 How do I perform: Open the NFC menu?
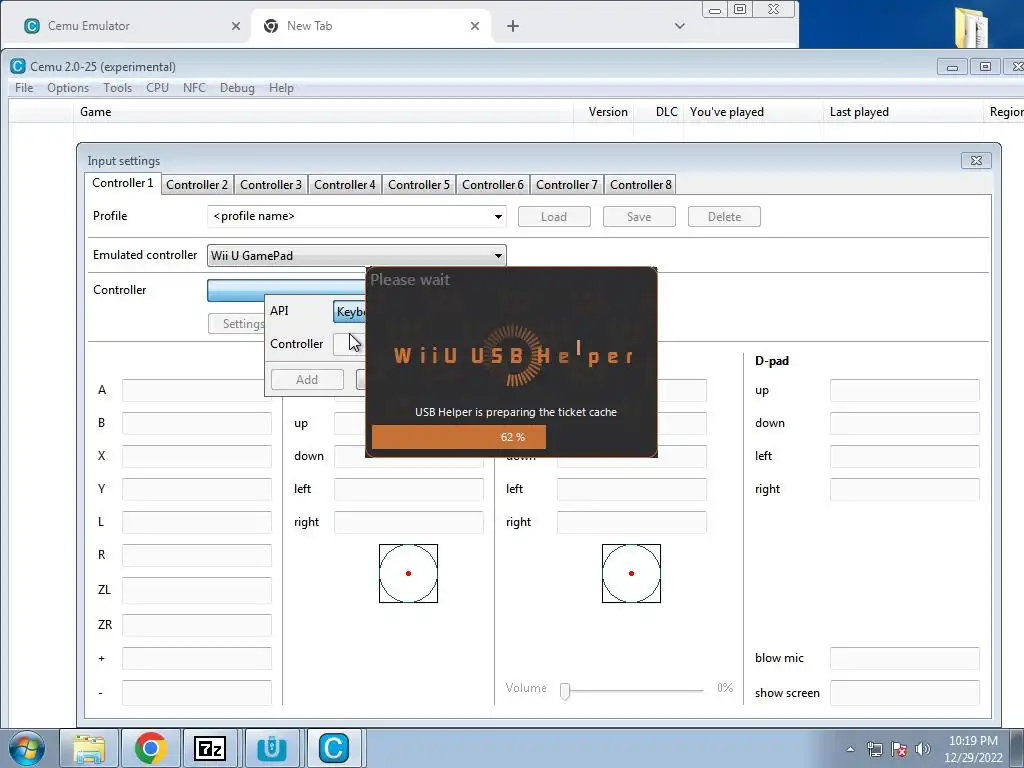195,88
